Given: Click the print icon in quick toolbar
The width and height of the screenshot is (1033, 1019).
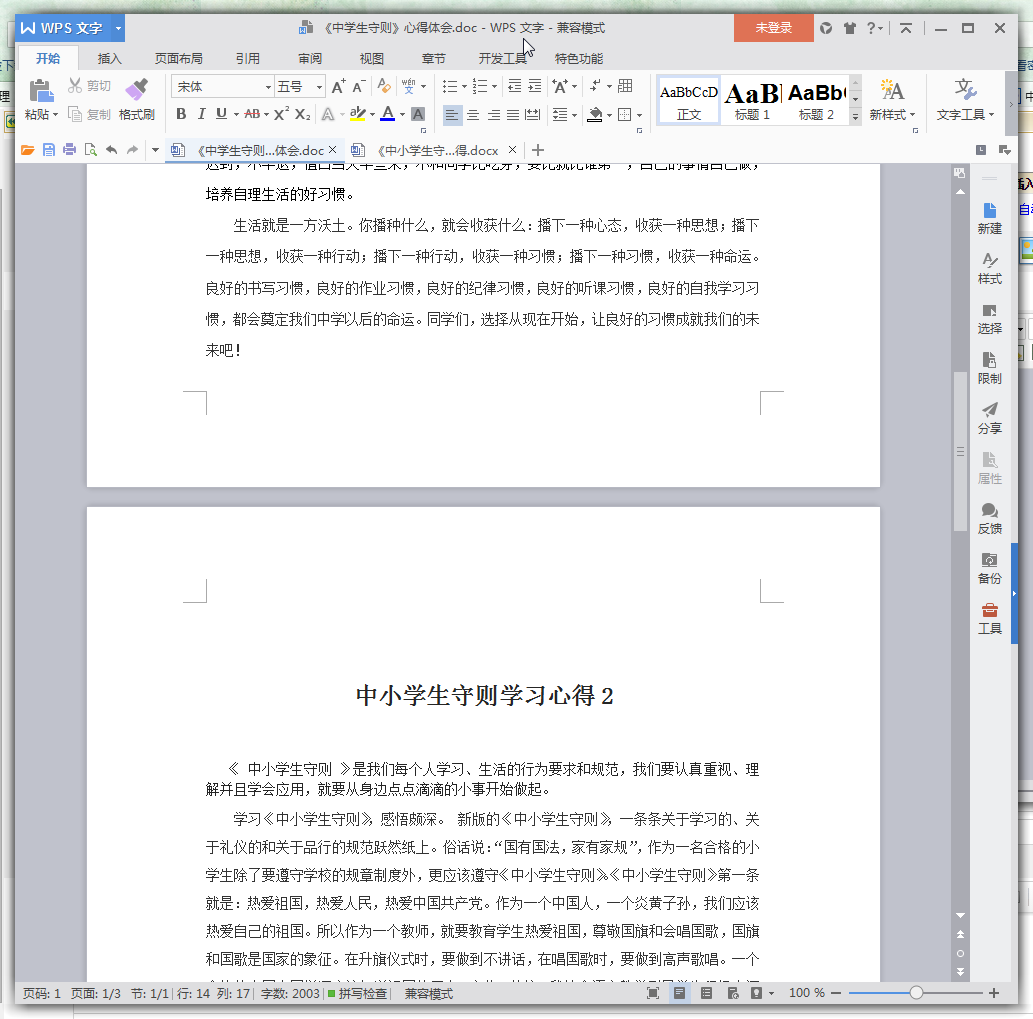Looking at the screenshot, I should click(69, 150).
